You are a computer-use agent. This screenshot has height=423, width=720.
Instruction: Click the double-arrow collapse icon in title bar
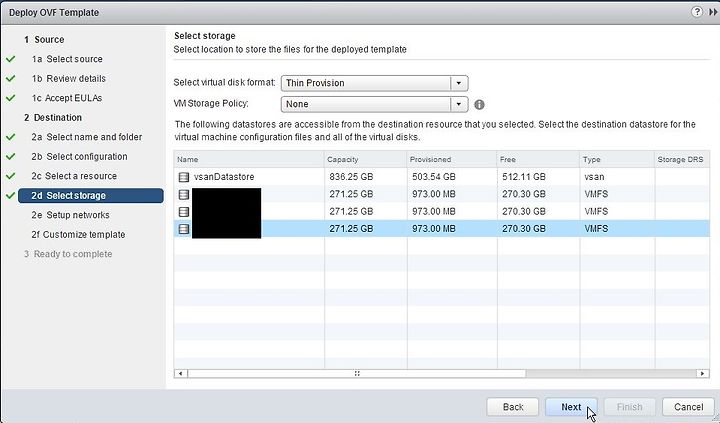pyautogui.click(x=713, y=12)
